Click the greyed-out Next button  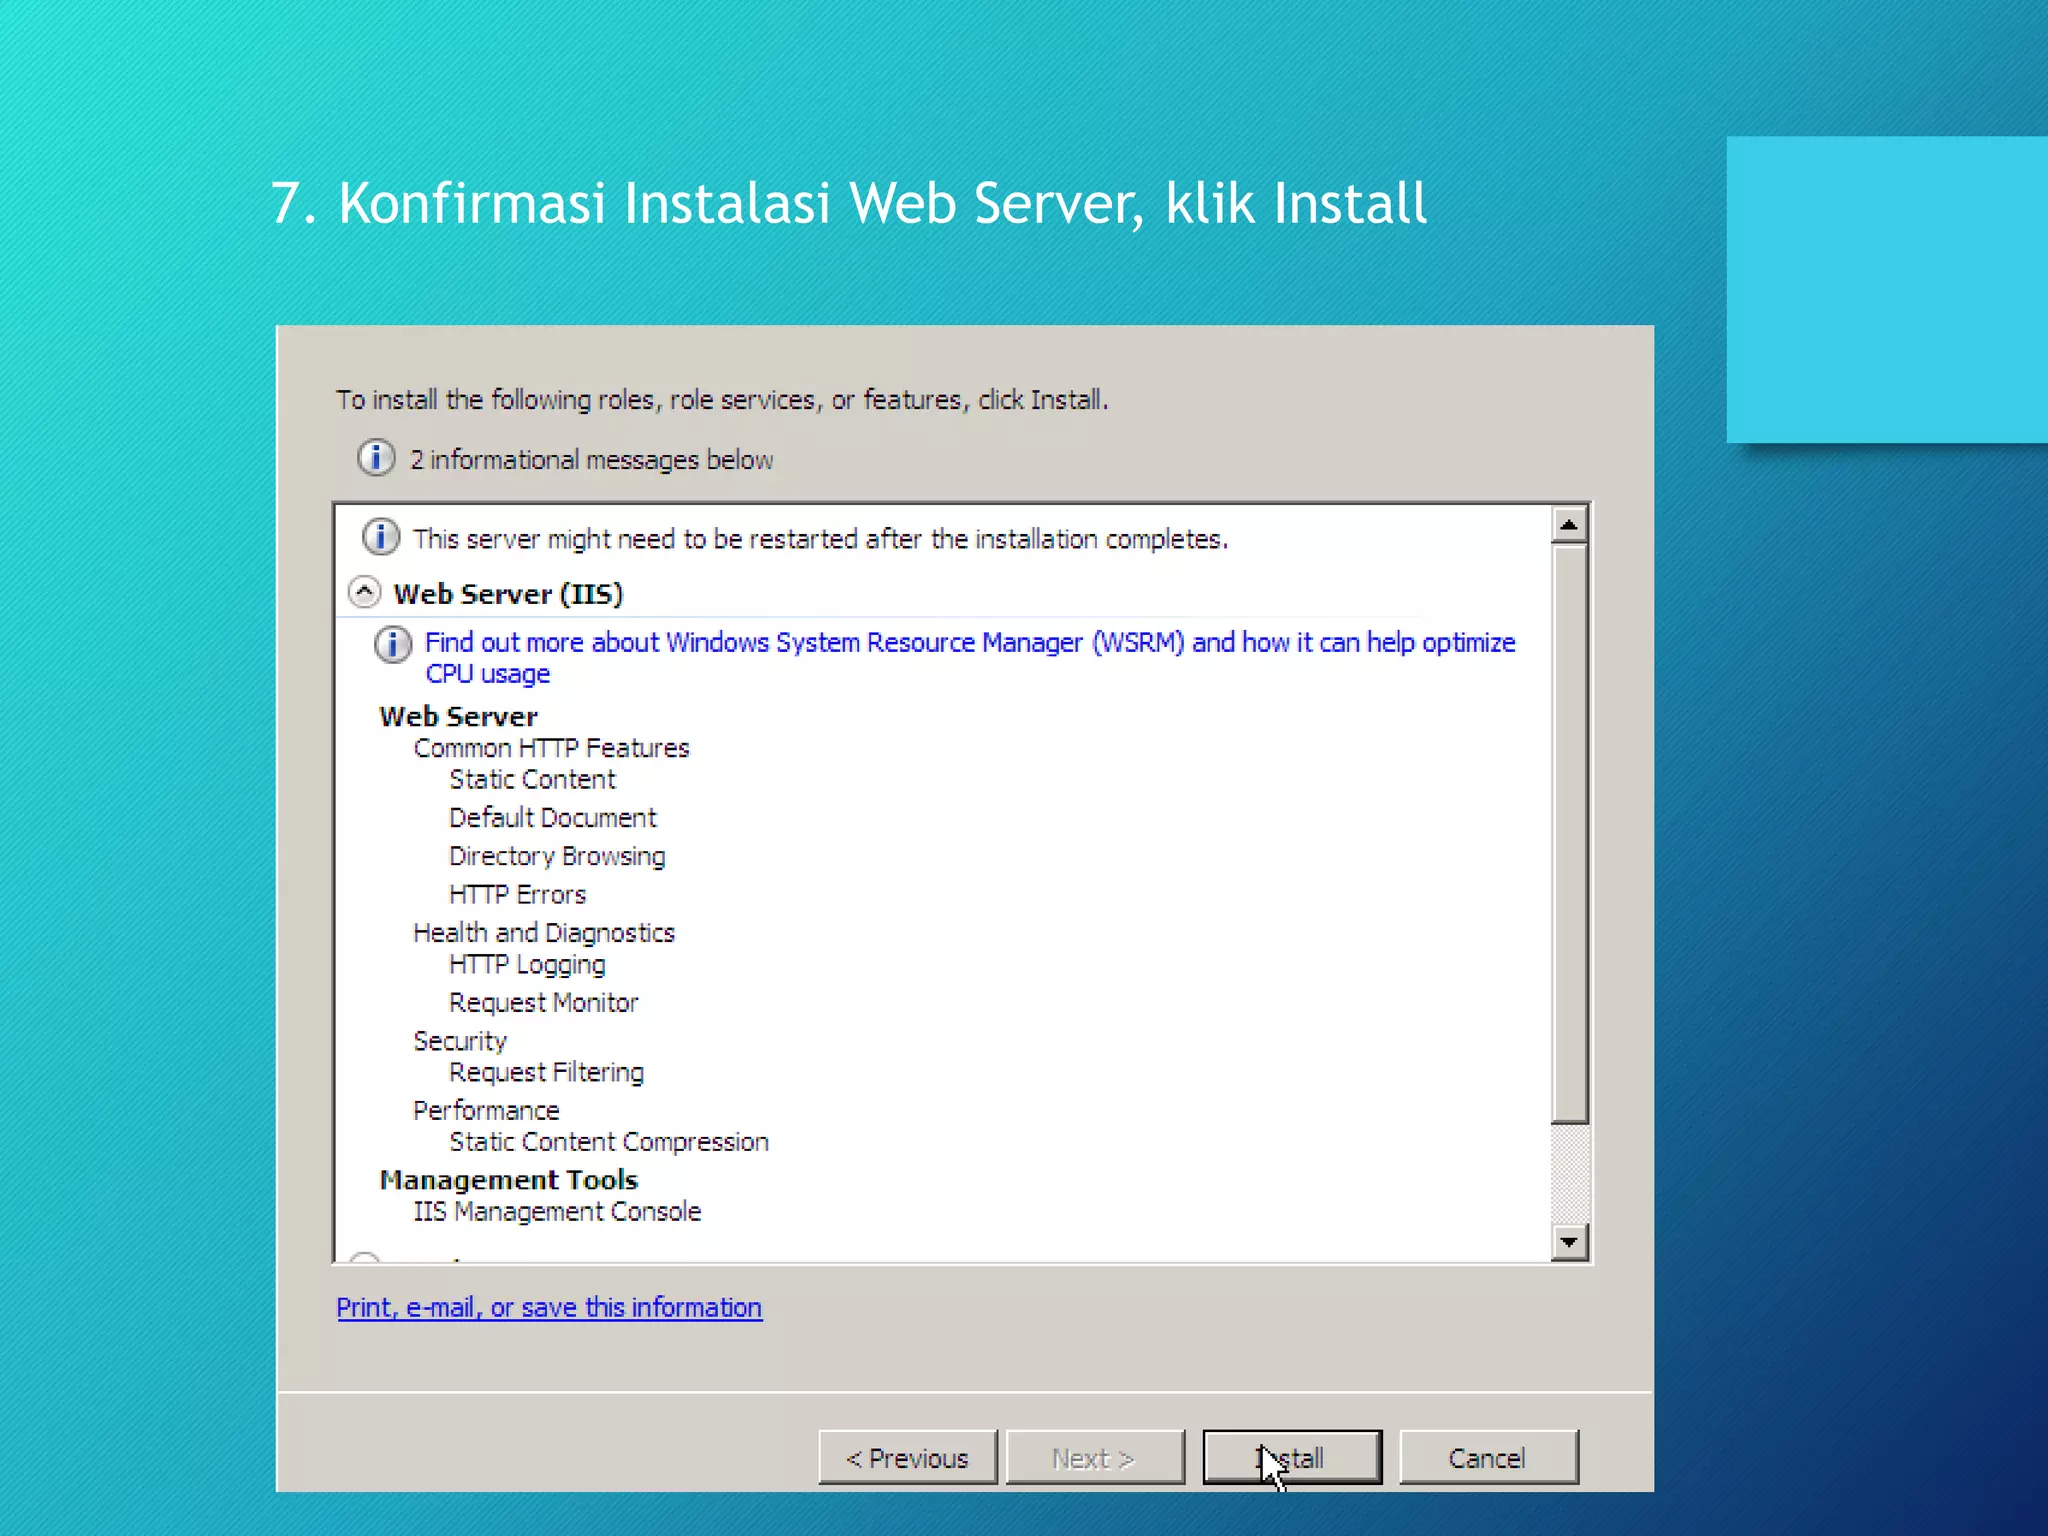pyautogui.click(x=1095, y=1457)
